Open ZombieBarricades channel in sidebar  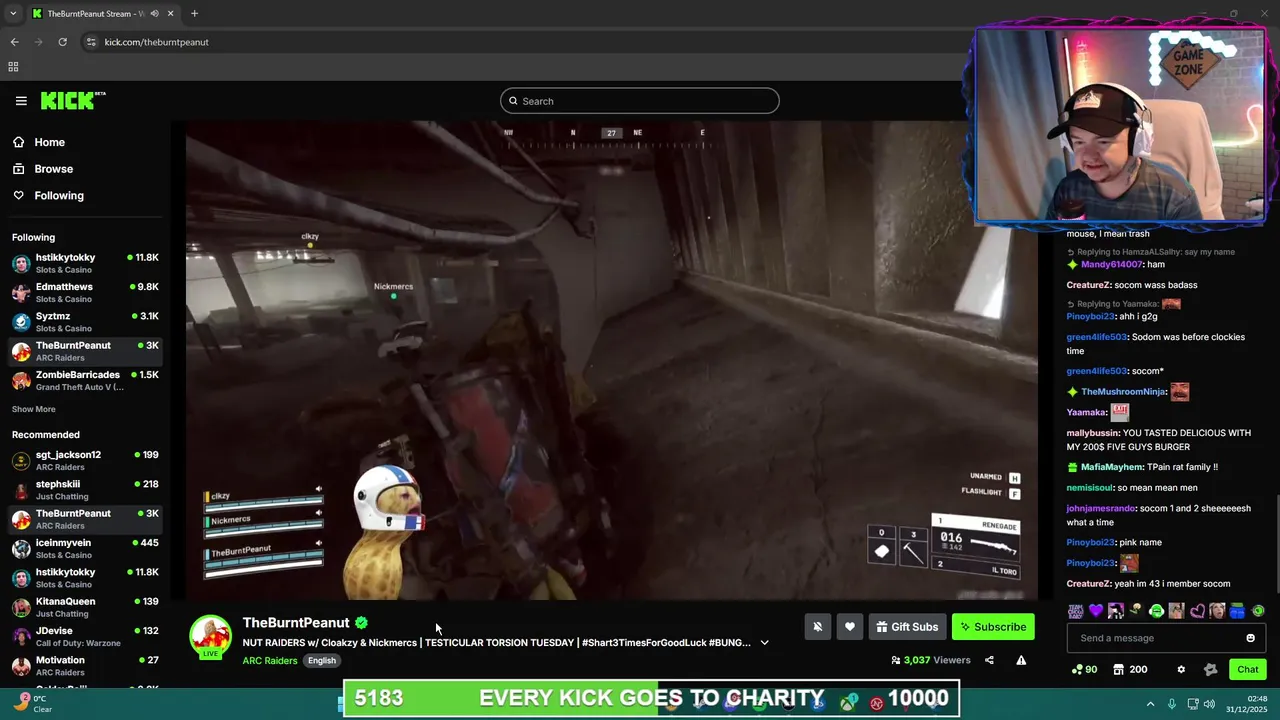(x=85, y=380)
